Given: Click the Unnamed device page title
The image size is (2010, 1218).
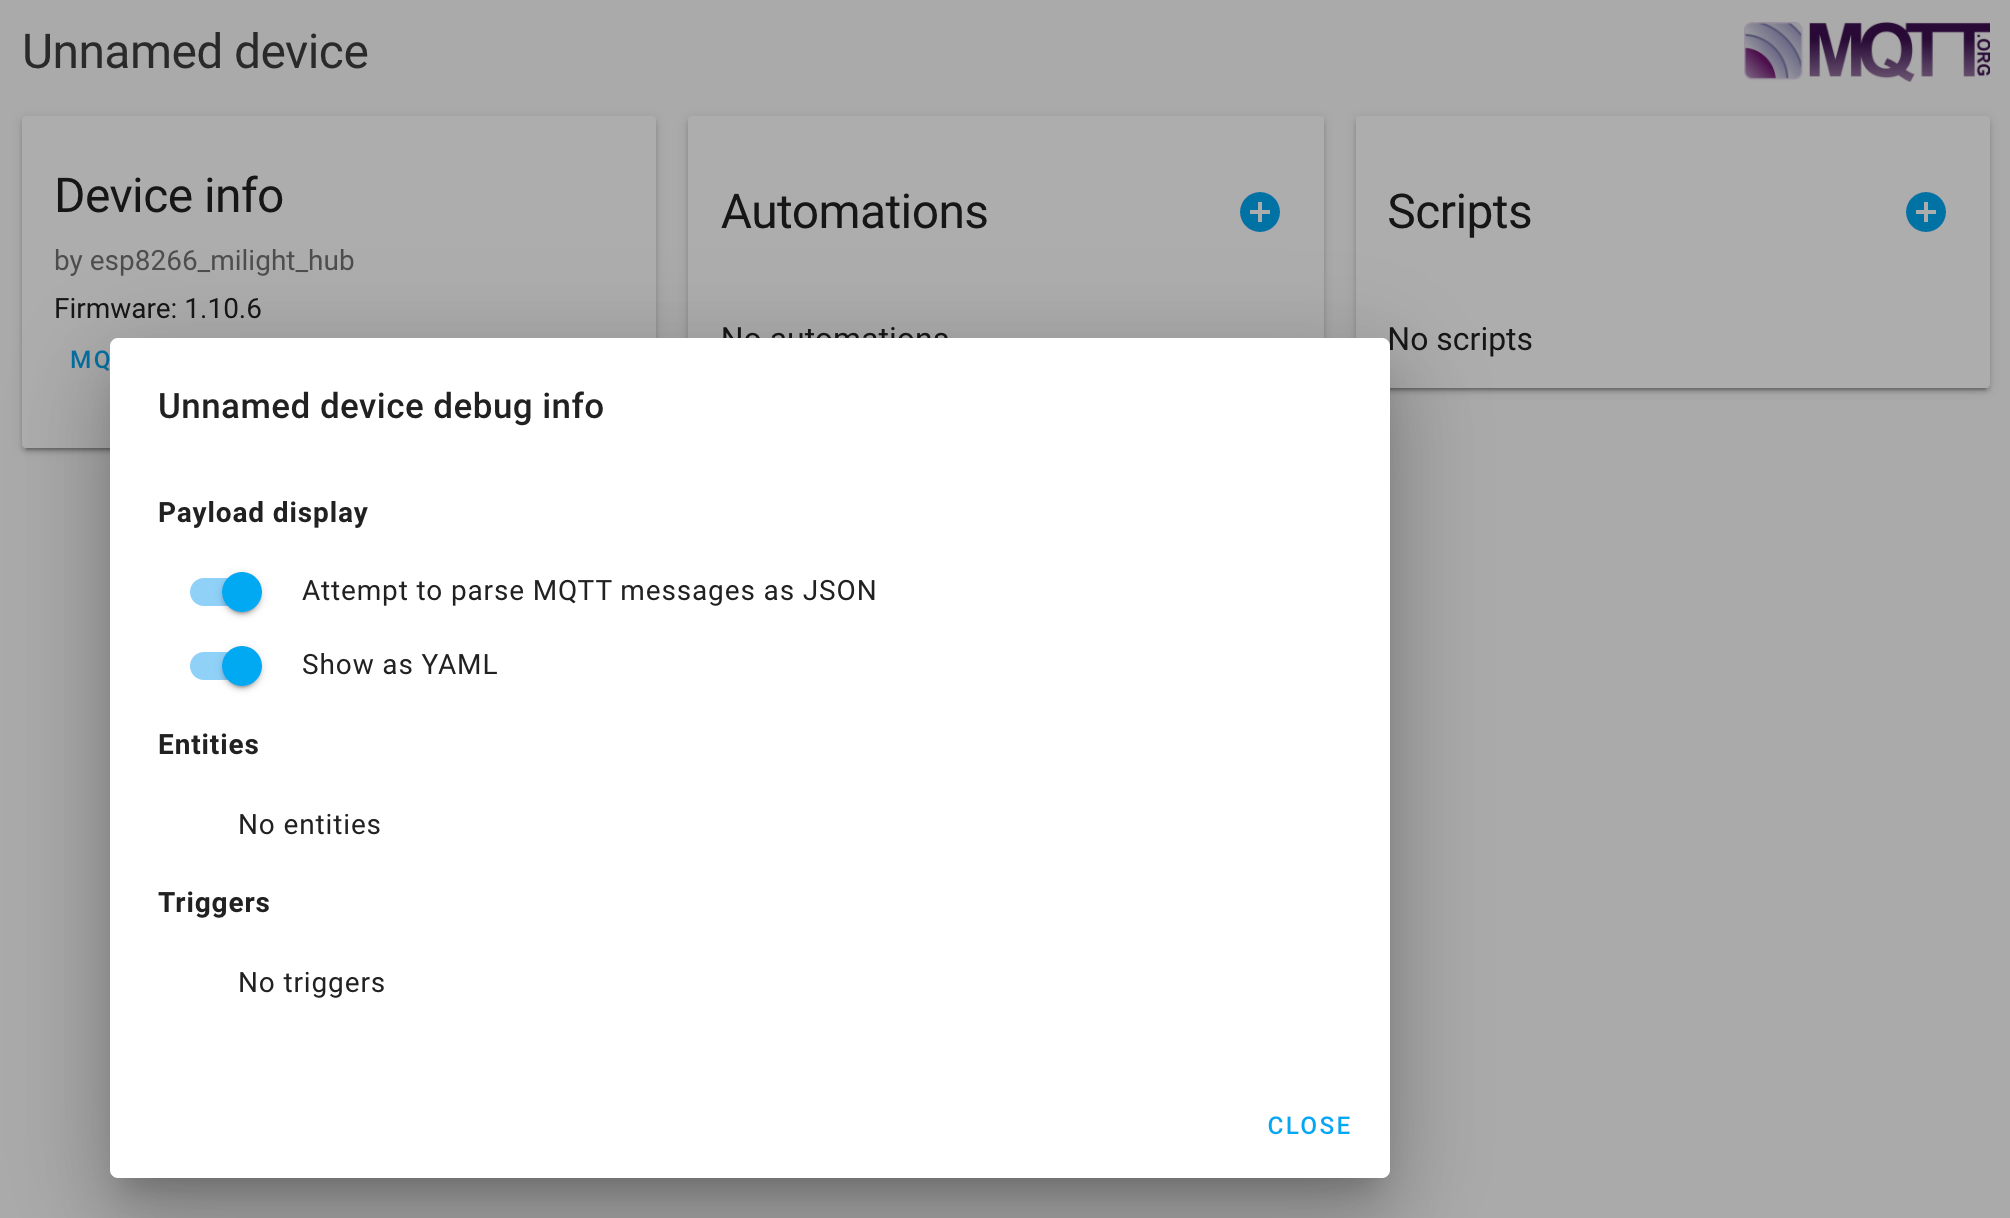Looking at the screenshot, I should [x=194, y=50].
